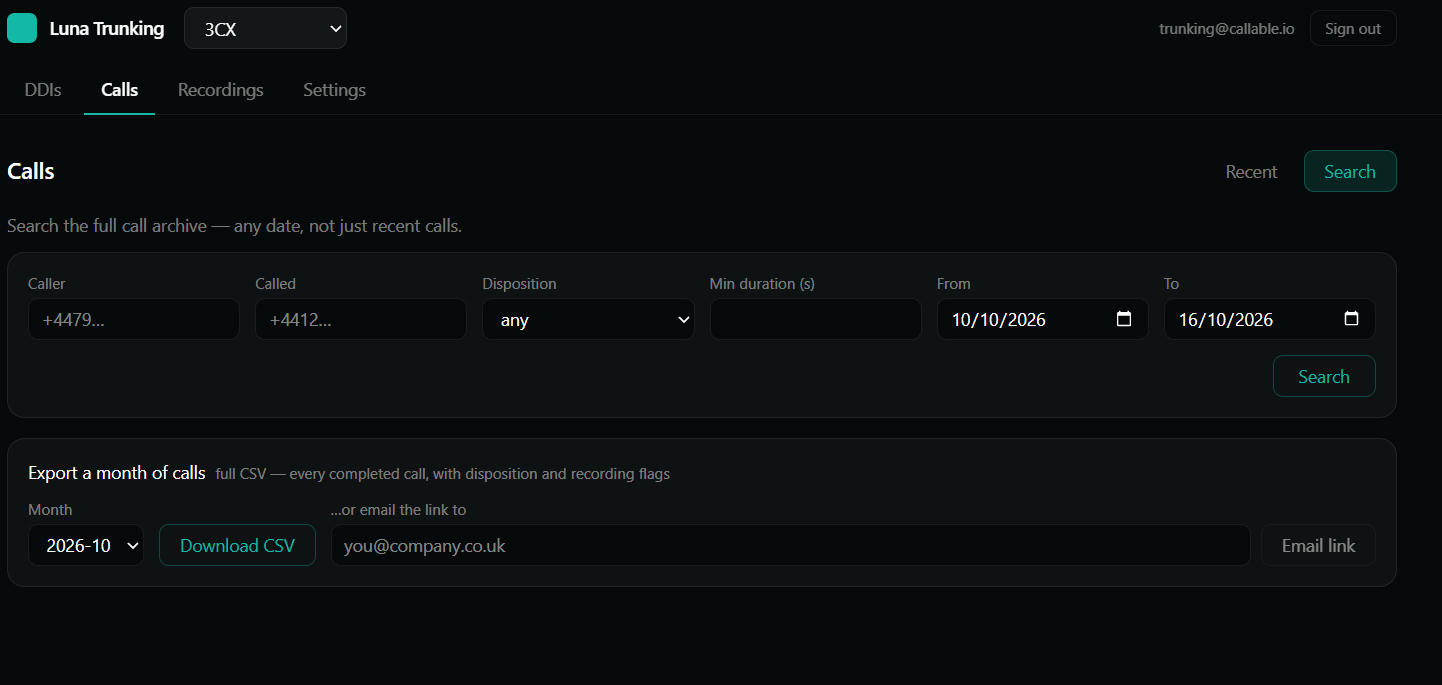Viewport: 1442px width, 685px height.
Task: Go to the Settings tab
Action: pos(334,90)
